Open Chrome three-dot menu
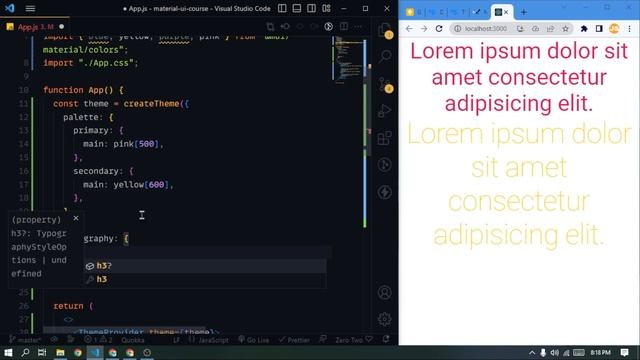Image resolution: width=640 pixels, height=360 pixels. coord(629,29)
